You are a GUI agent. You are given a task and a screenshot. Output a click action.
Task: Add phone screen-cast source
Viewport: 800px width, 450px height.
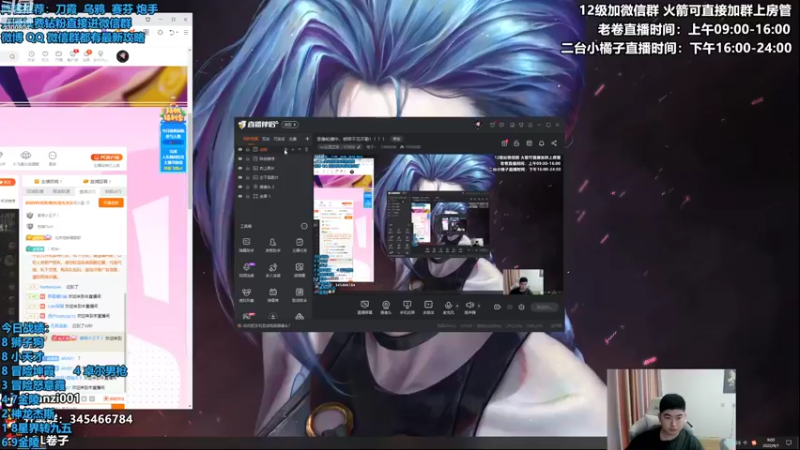407,307
